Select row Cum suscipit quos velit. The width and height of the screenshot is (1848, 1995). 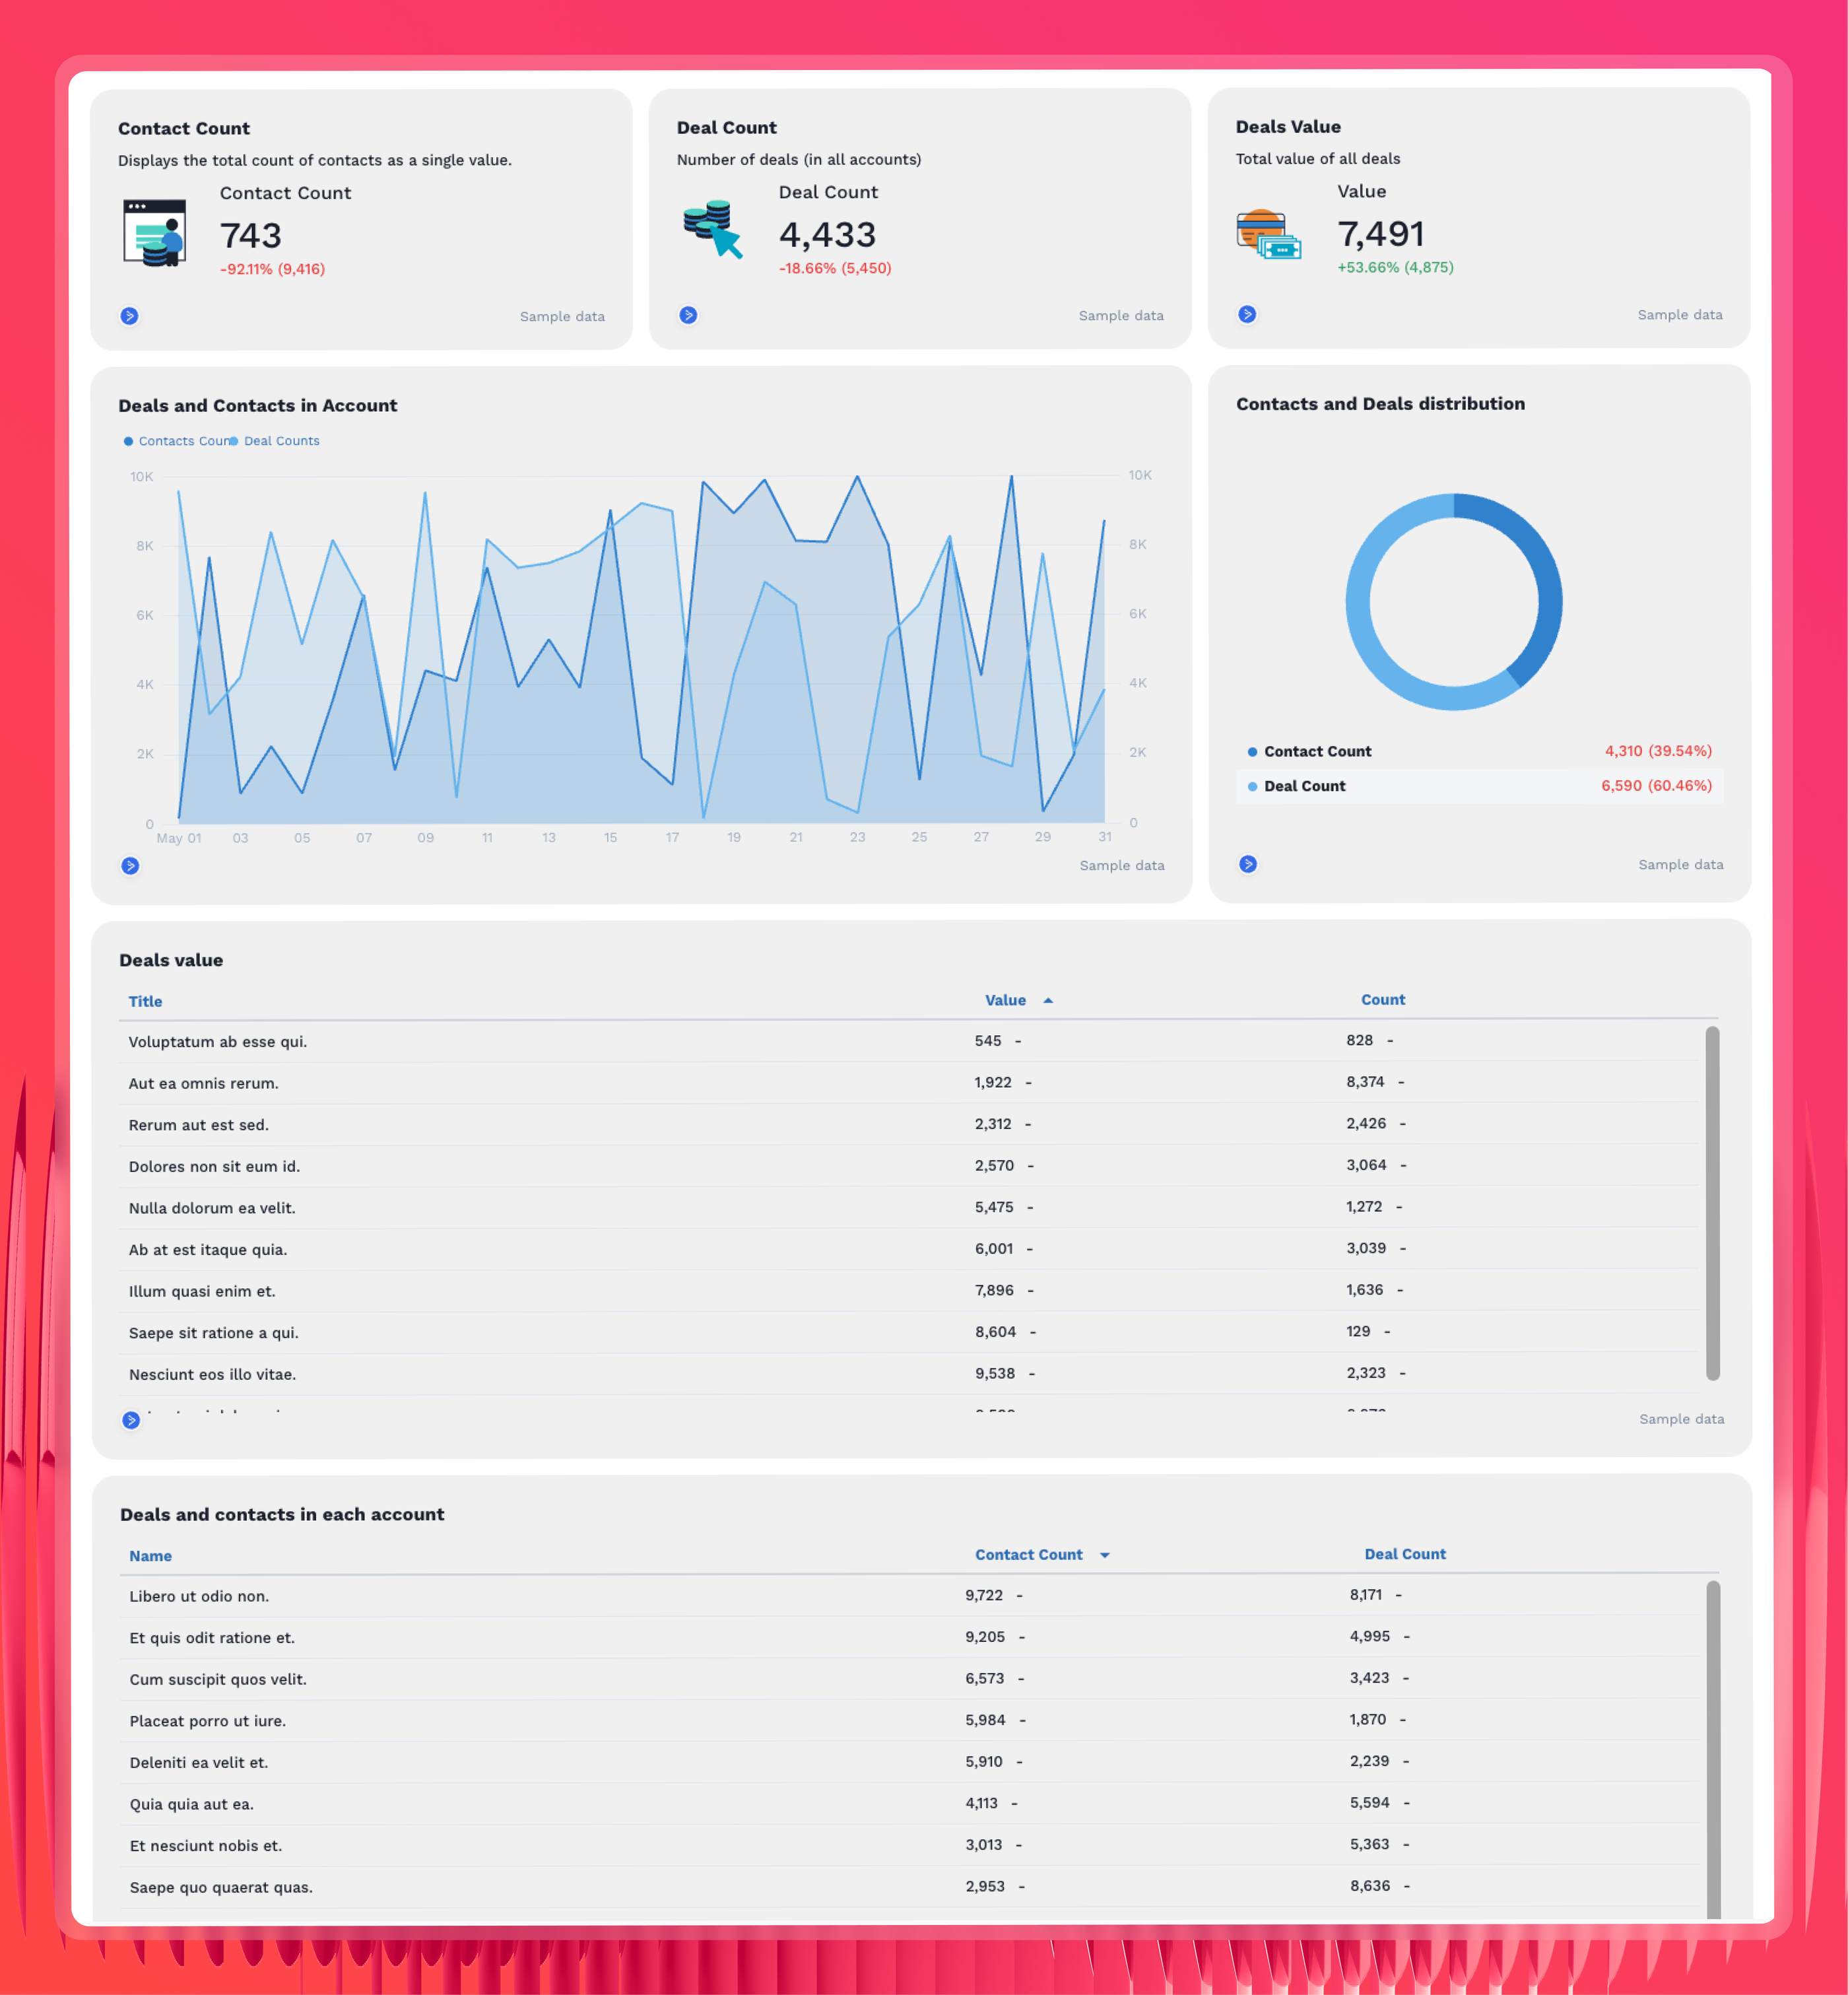pyautogui.click(x=909, y=1679)
